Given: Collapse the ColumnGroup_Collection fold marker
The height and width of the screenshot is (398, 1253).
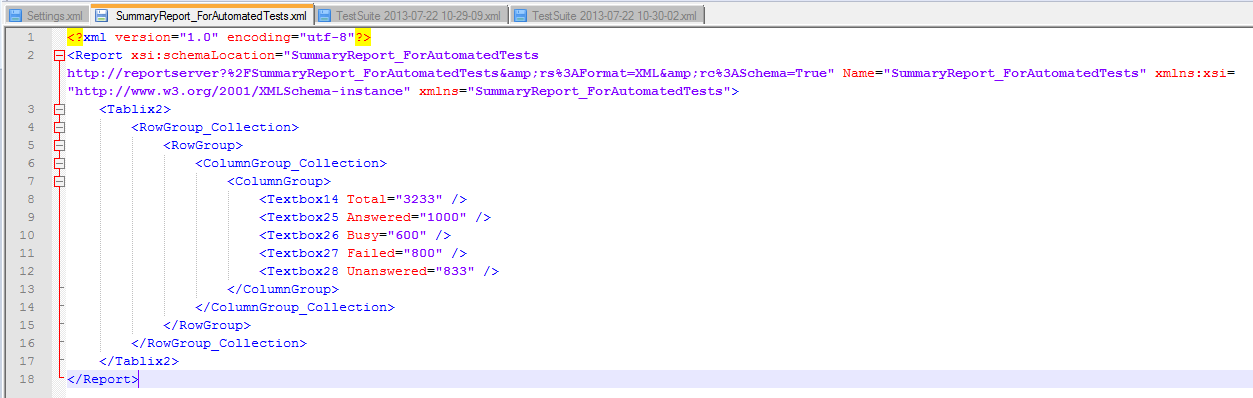Looking at the screenshot, I should tap(58, 163).
